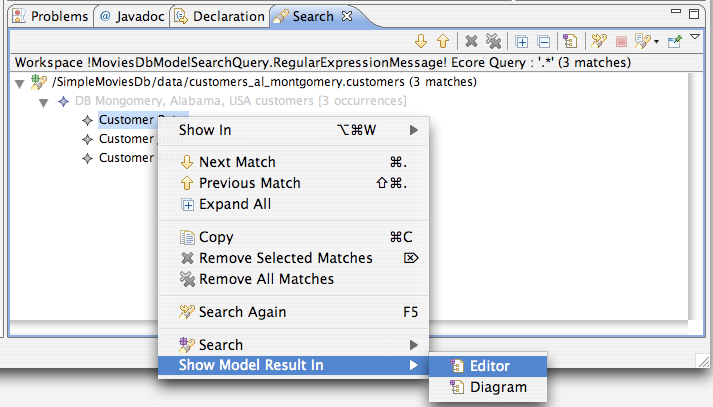Choose Expand All from context menu
713x407 pixels.
(x=293, y=204)
